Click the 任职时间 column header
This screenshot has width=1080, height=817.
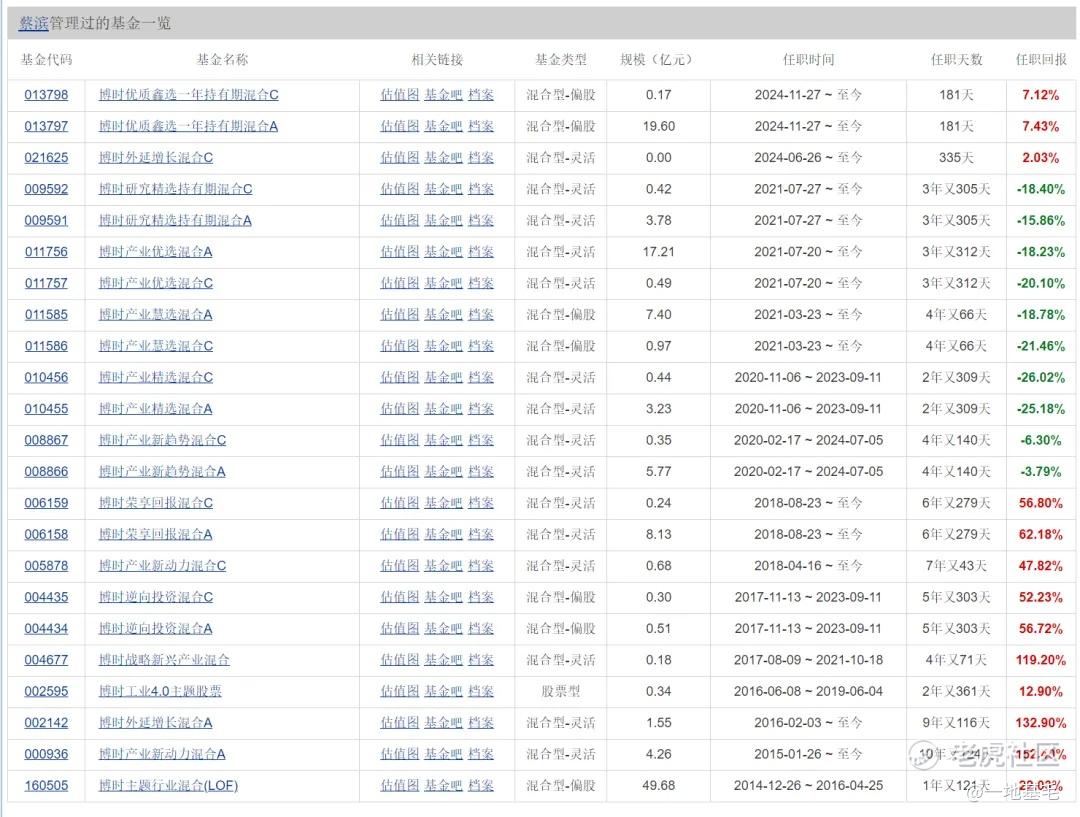808,60
